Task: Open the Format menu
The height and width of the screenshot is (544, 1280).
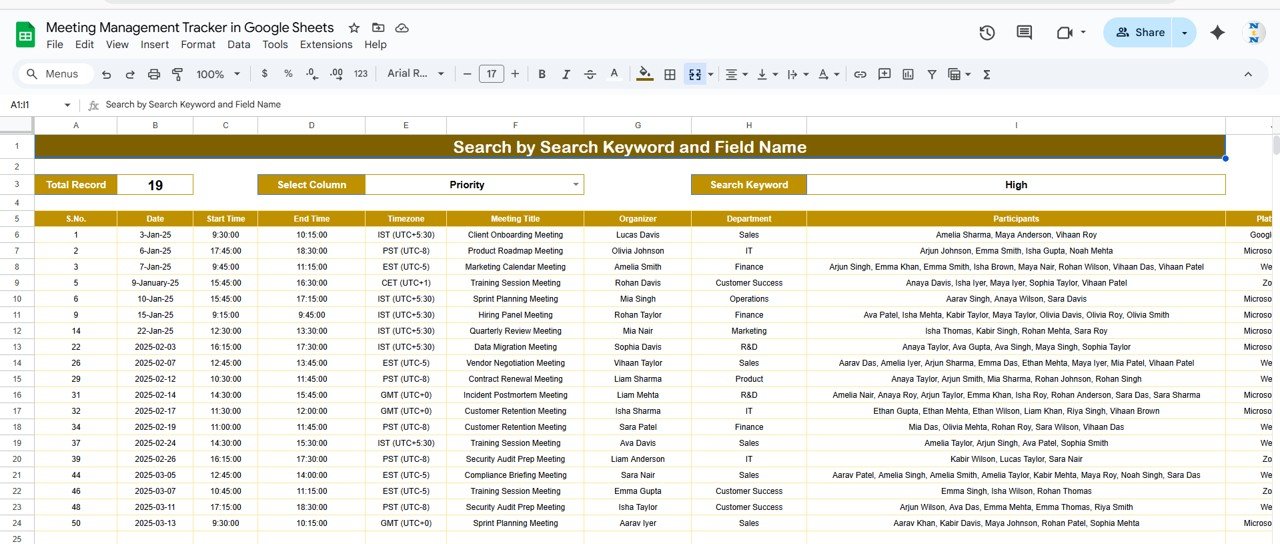Action: [198, 45]
